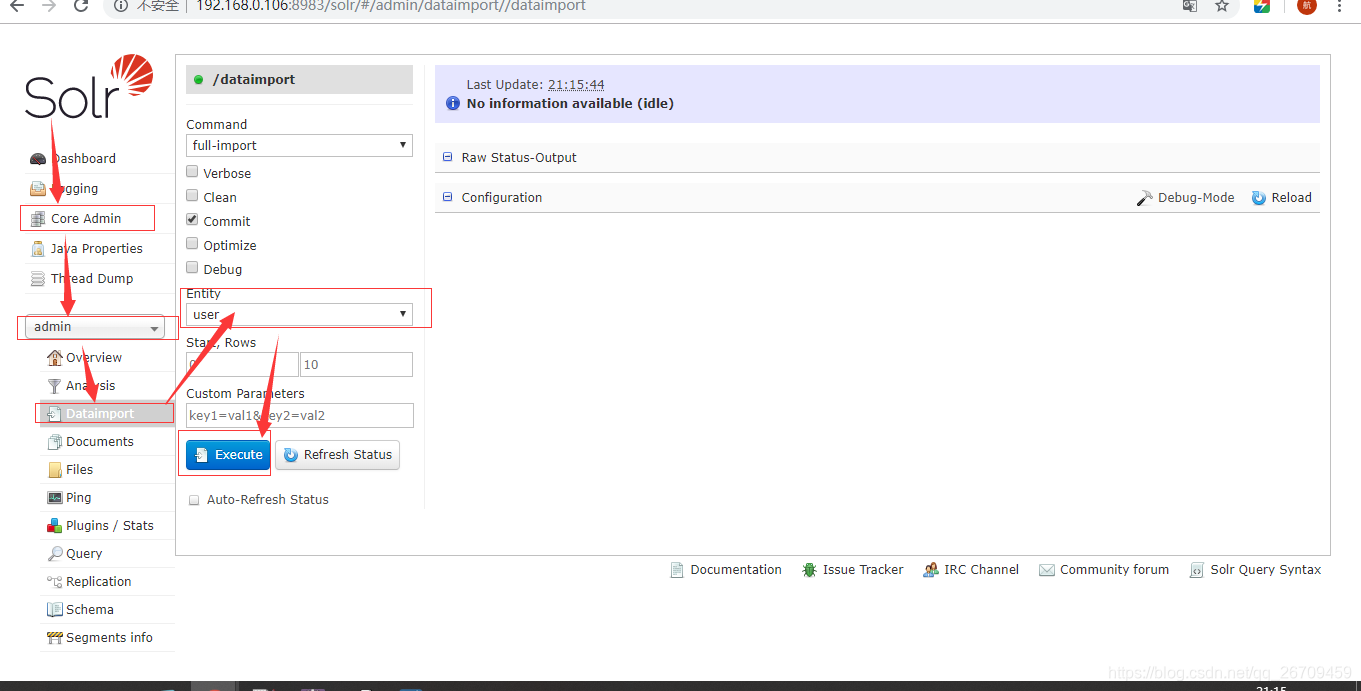Viewport: 1361px width, 691px height.
Task: Click the Schema icon
Action: click(x=55, y=610)
